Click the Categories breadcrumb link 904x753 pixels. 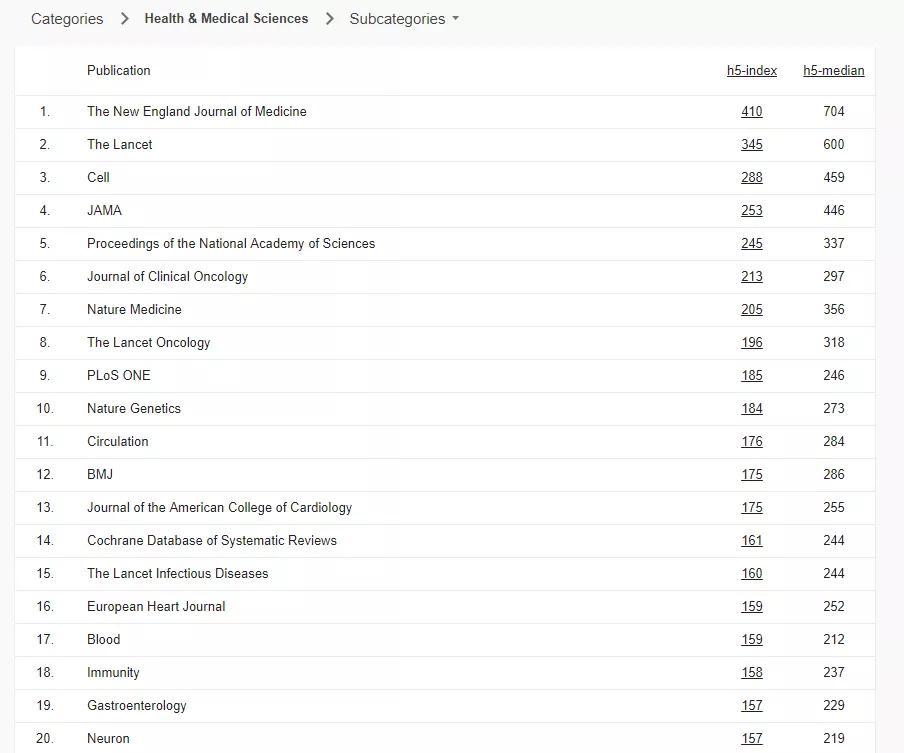point(67,19)
